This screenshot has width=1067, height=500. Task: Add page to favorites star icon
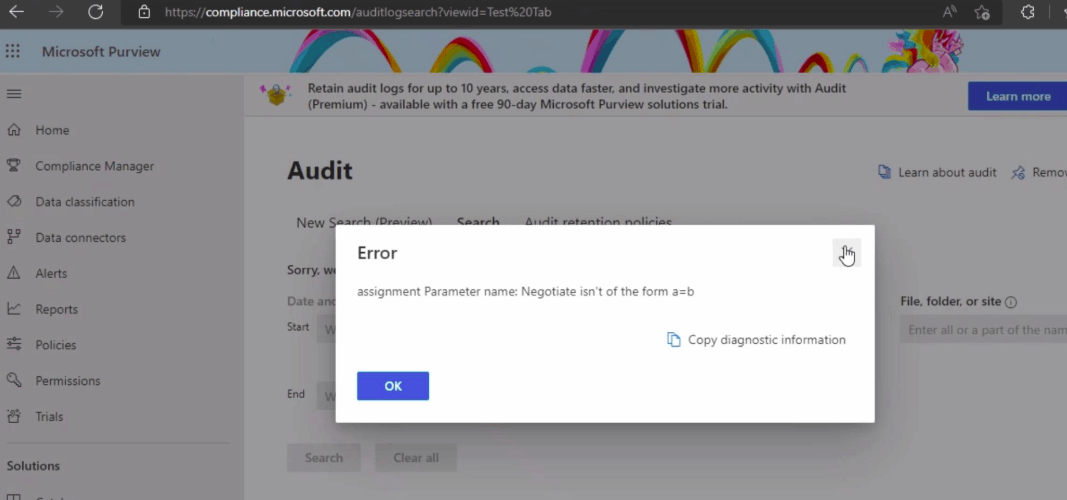pos(981,12)
